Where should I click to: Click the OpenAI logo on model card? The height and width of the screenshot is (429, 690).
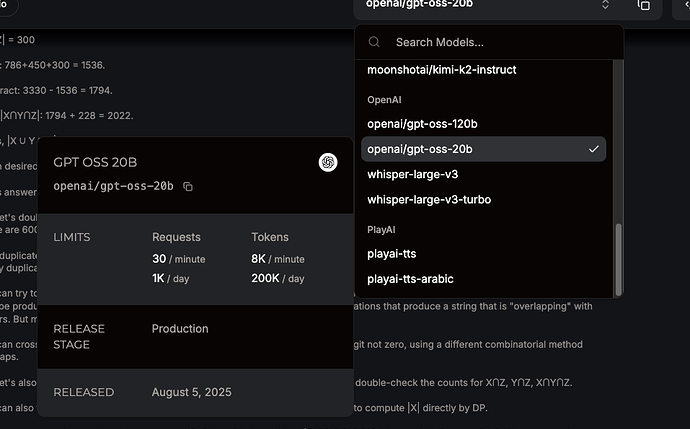[328, 162]
